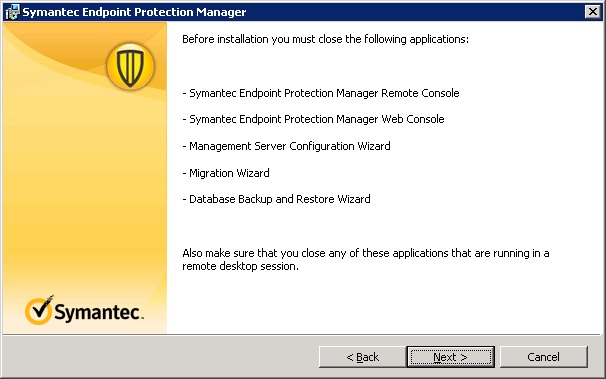Click gray footer area left of Back button

[160, 357]
